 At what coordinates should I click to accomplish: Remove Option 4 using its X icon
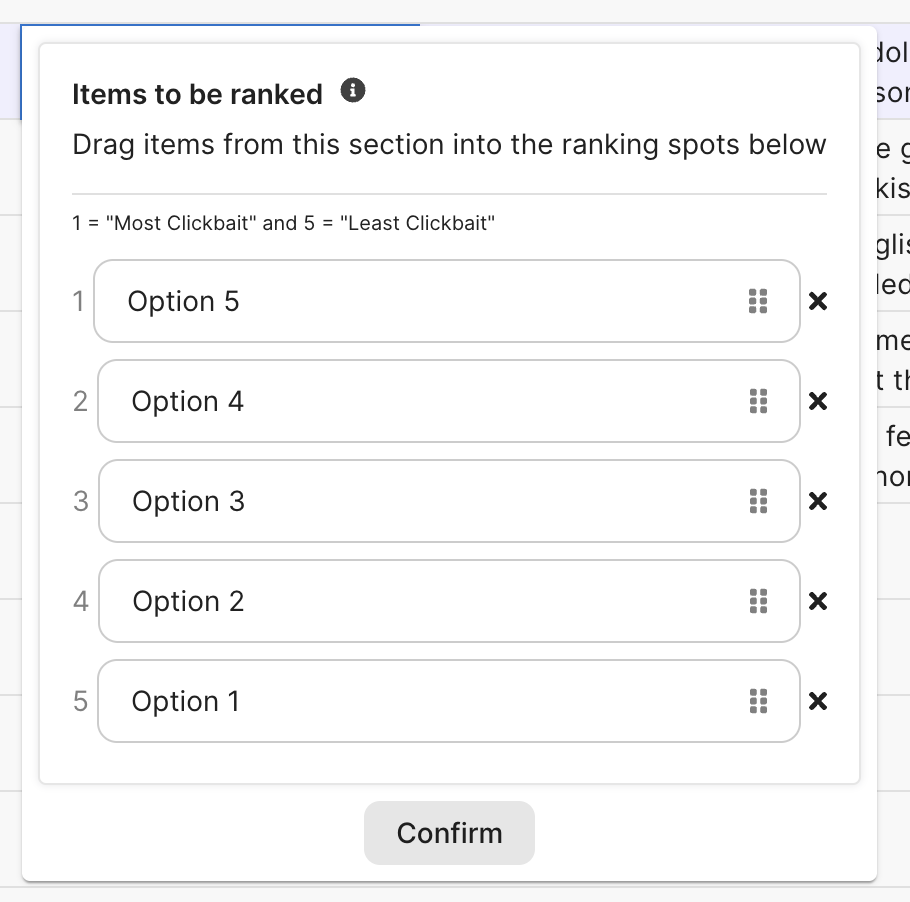(x=817, y=401)
